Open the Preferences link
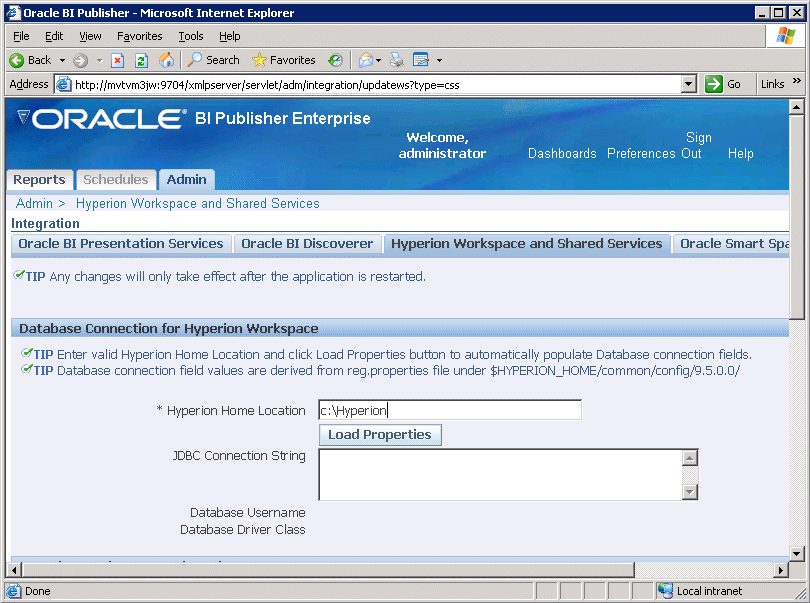810x603 pixels. (x=641, y=153)
